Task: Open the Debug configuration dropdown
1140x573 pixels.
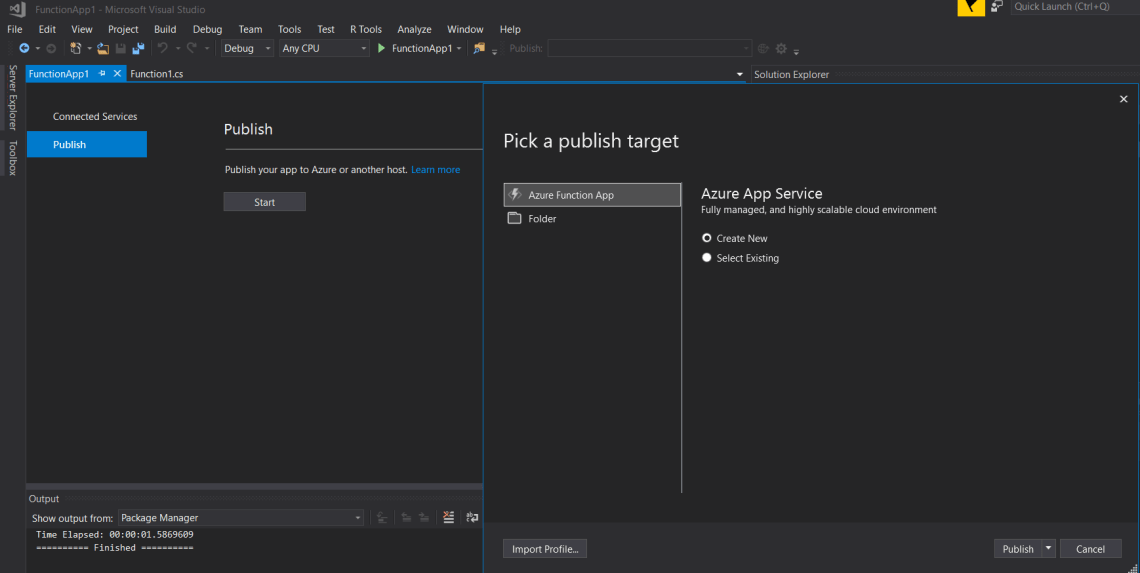Action: 247,48
